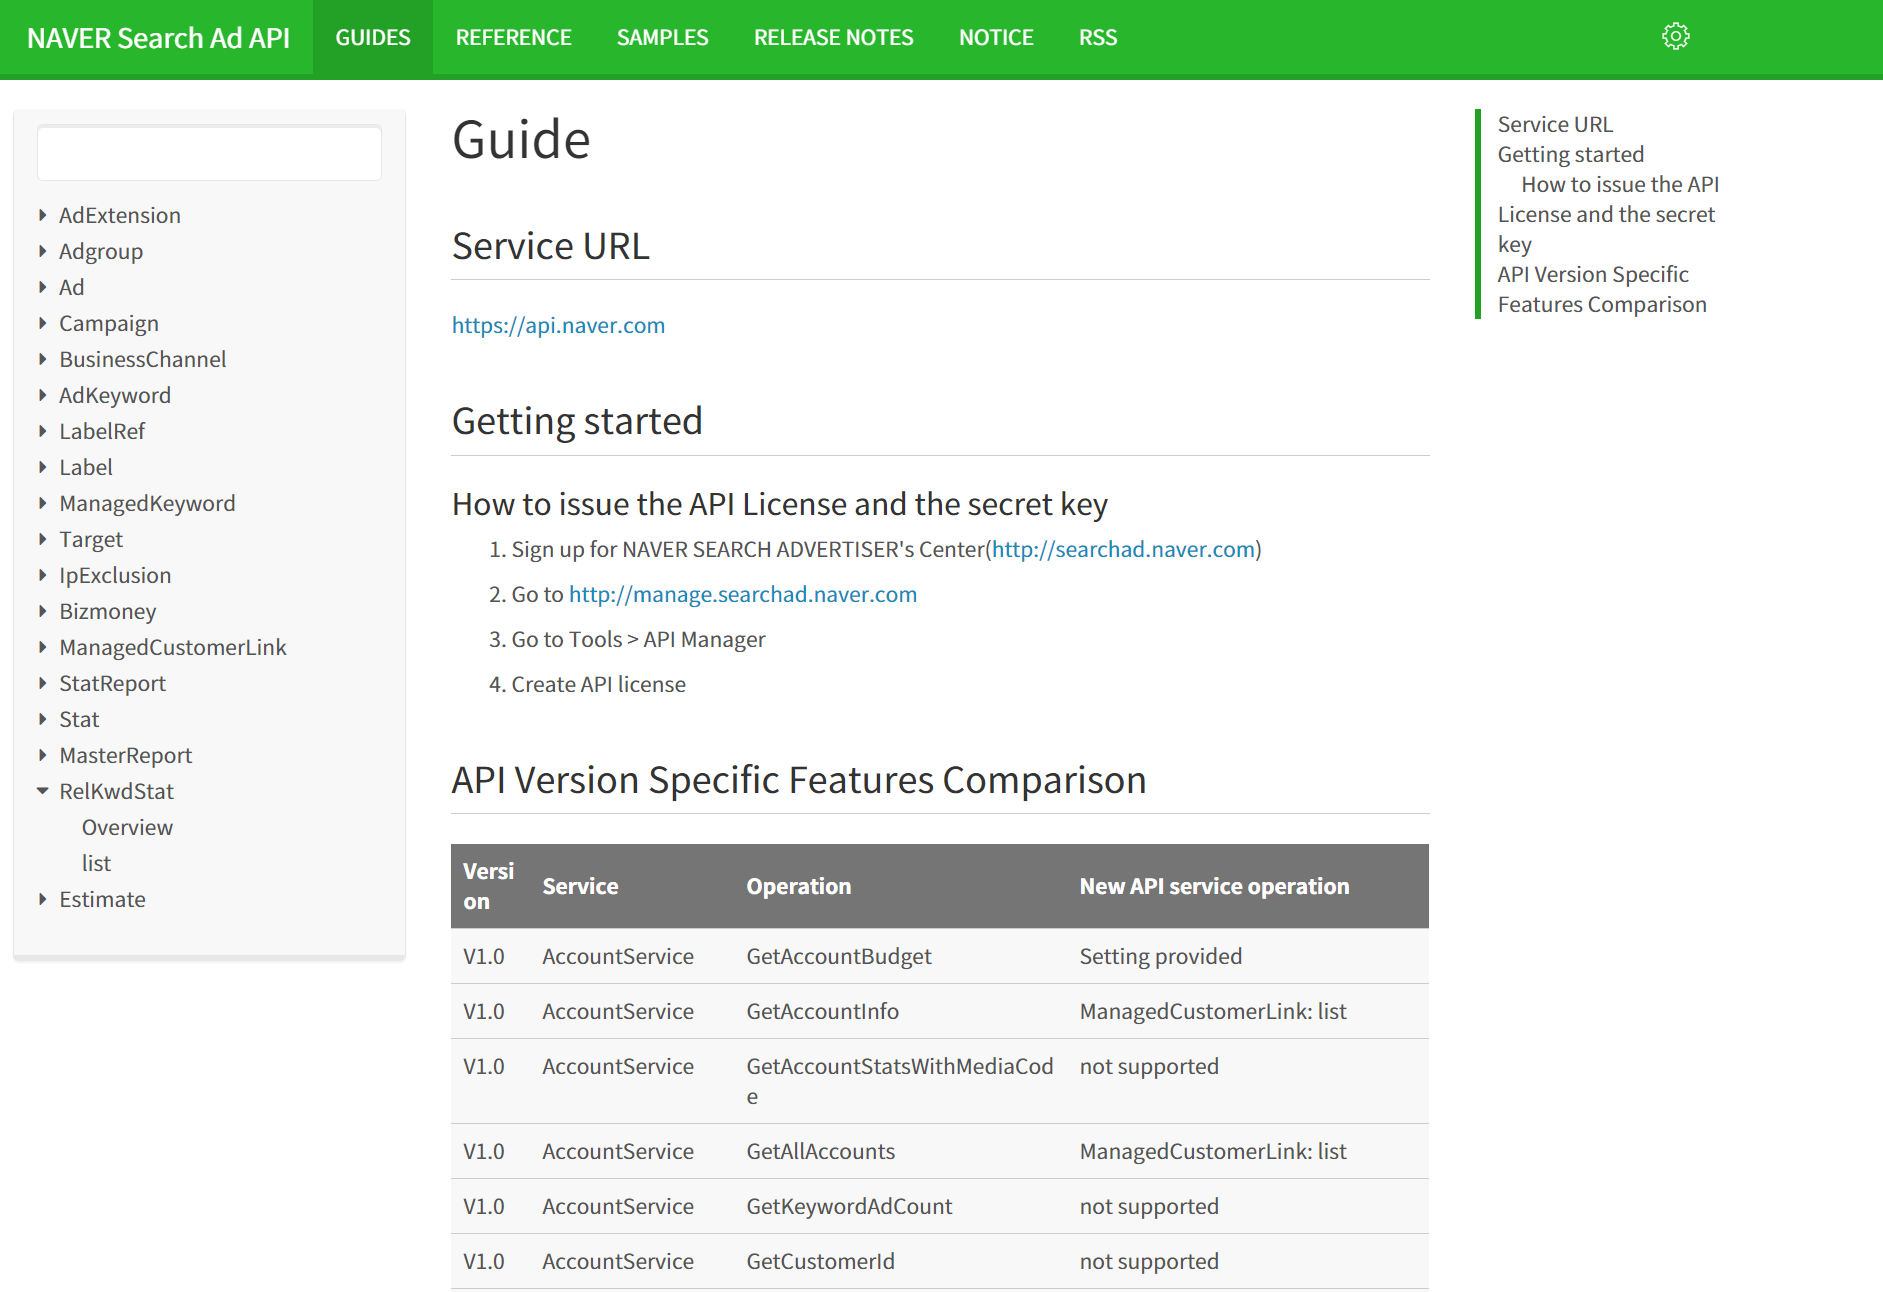Screen dimensions: 1883x1292
Task: Open the https://api.naver.com link
Action: pos(558,325)
